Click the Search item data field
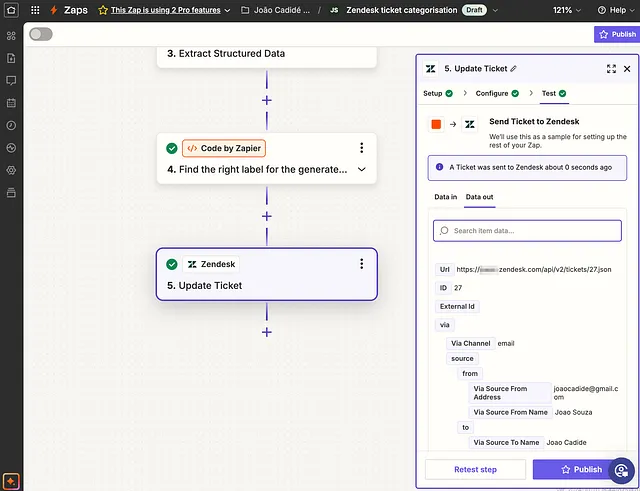Viewport: 640px width, 491px height. point(527,231)
